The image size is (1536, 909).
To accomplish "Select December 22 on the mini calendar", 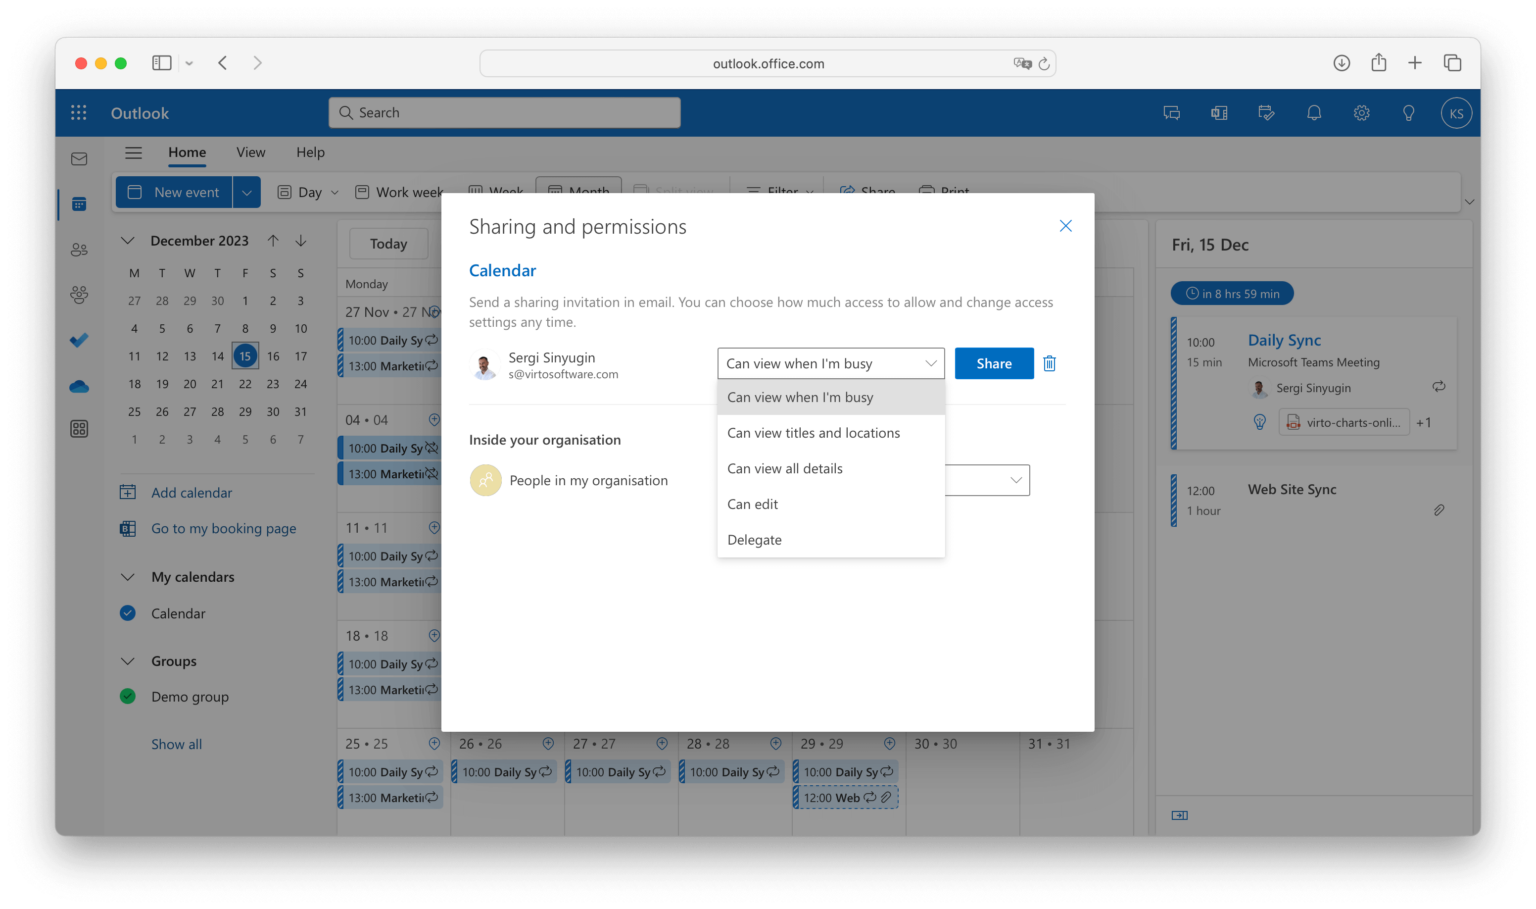I will point(245,383).
